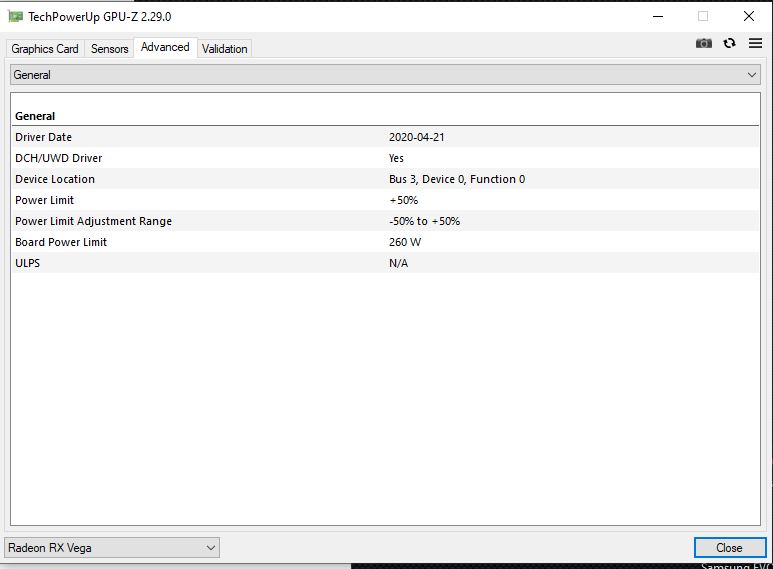This screenshot has width=773, height=569.
Task: Click the Close button
Action: (x=730, y=548)
